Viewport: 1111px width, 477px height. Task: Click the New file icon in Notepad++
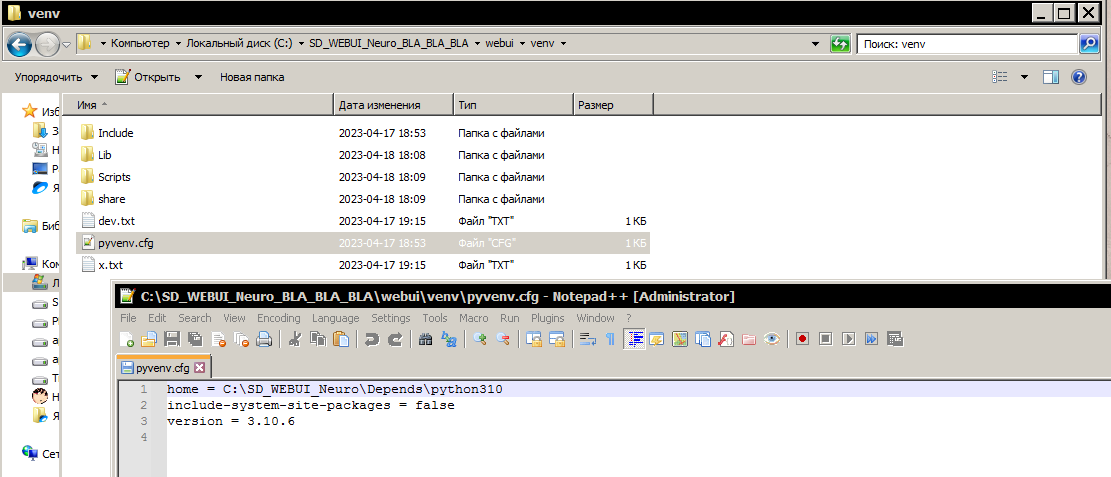(x=127, y=339)
